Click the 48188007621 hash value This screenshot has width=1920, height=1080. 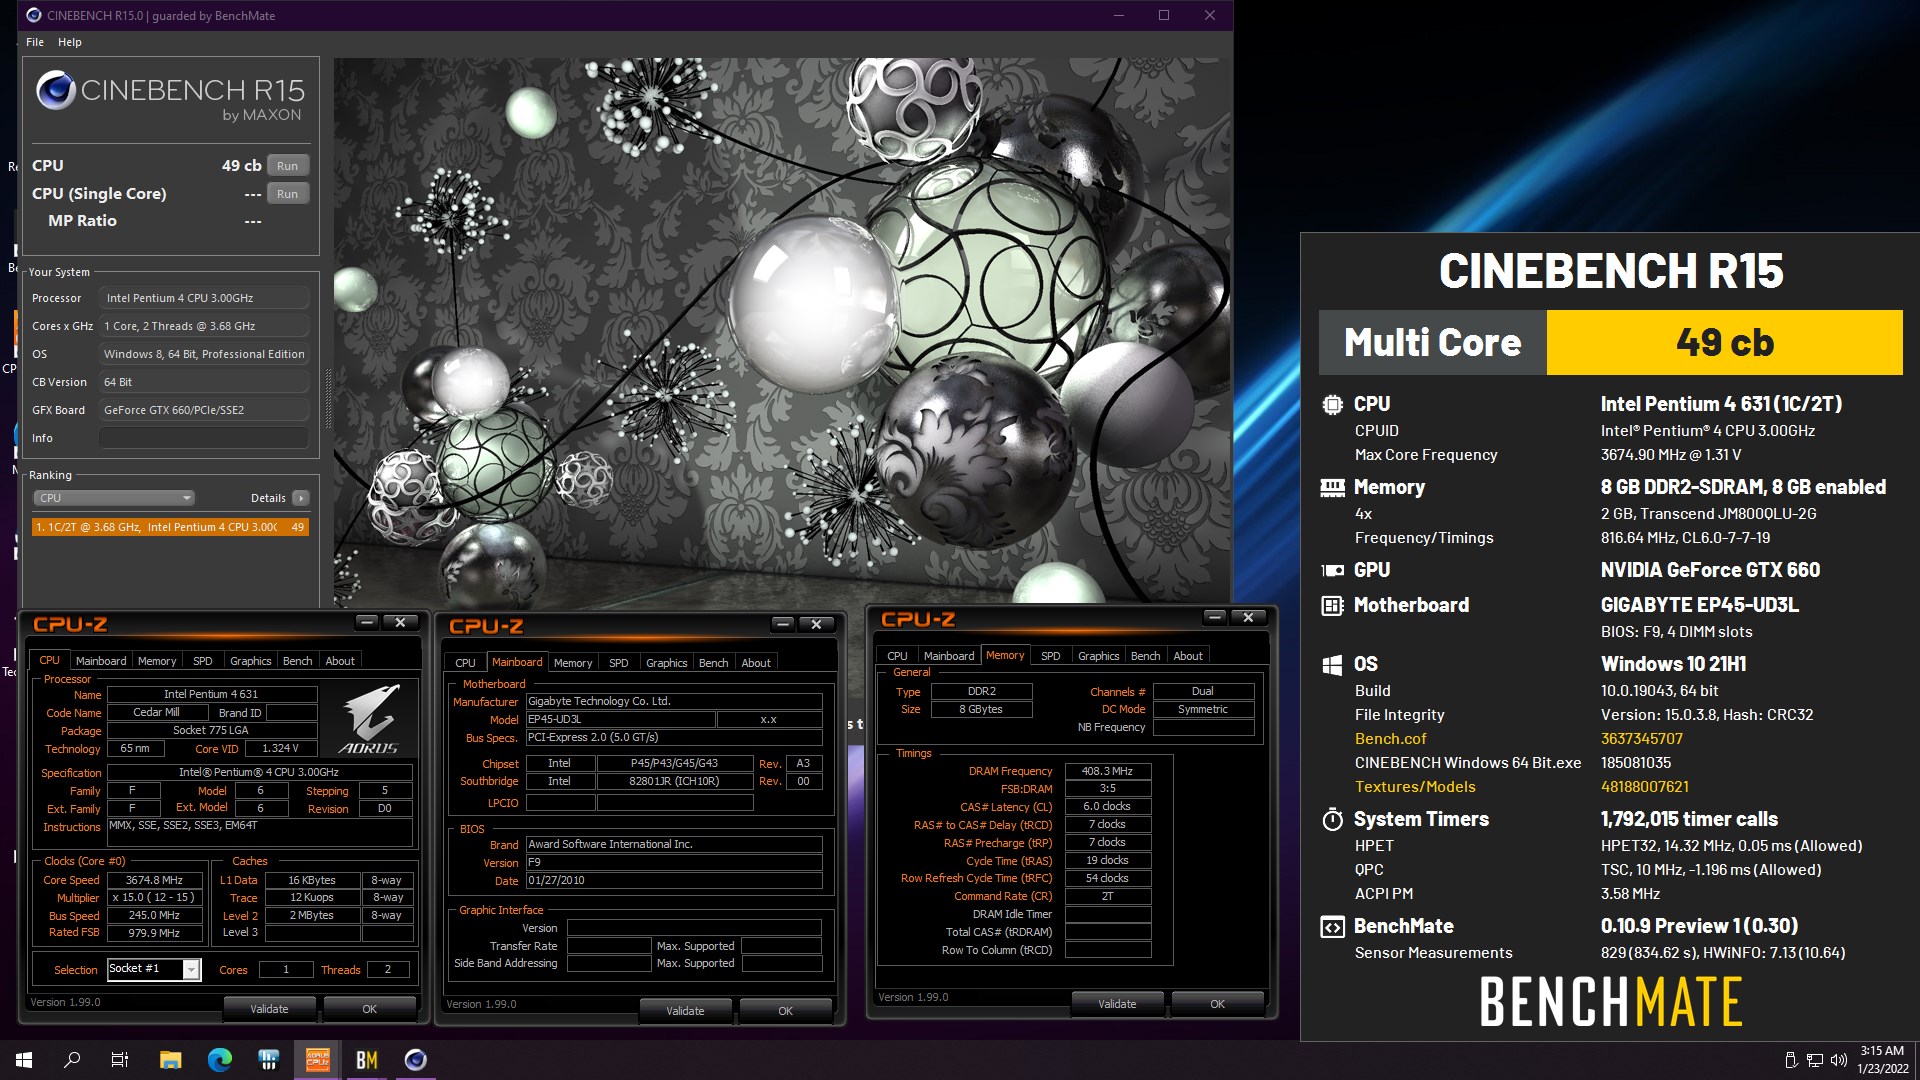tap(1645, 787)
